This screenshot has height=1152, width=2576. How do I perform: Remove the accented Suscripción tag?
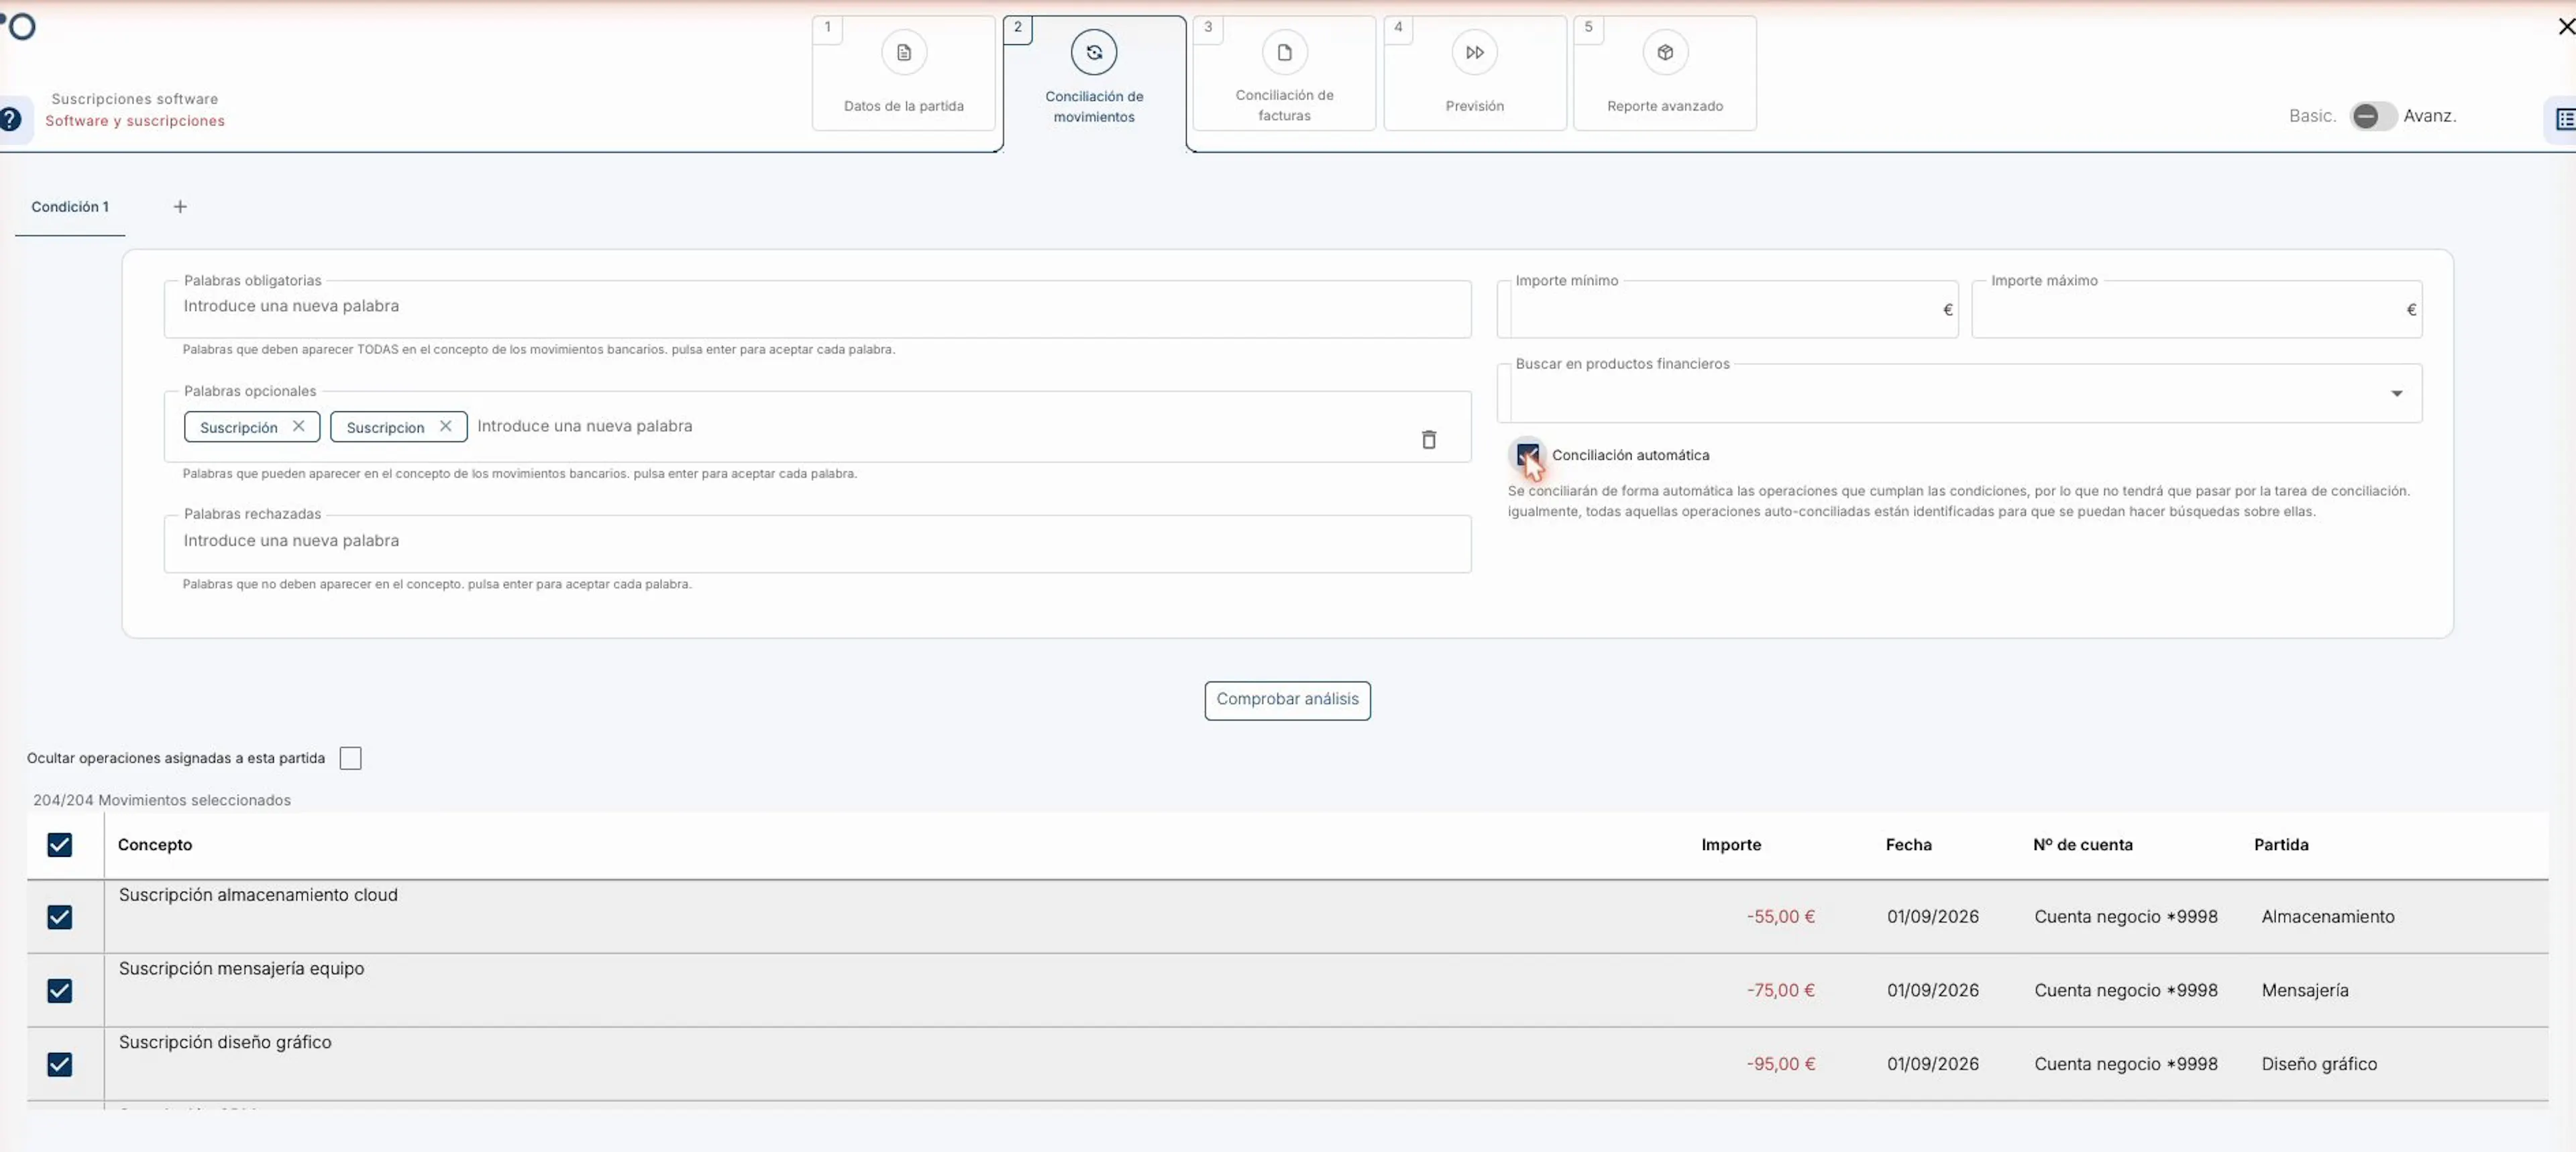click(x=298, y=426)
